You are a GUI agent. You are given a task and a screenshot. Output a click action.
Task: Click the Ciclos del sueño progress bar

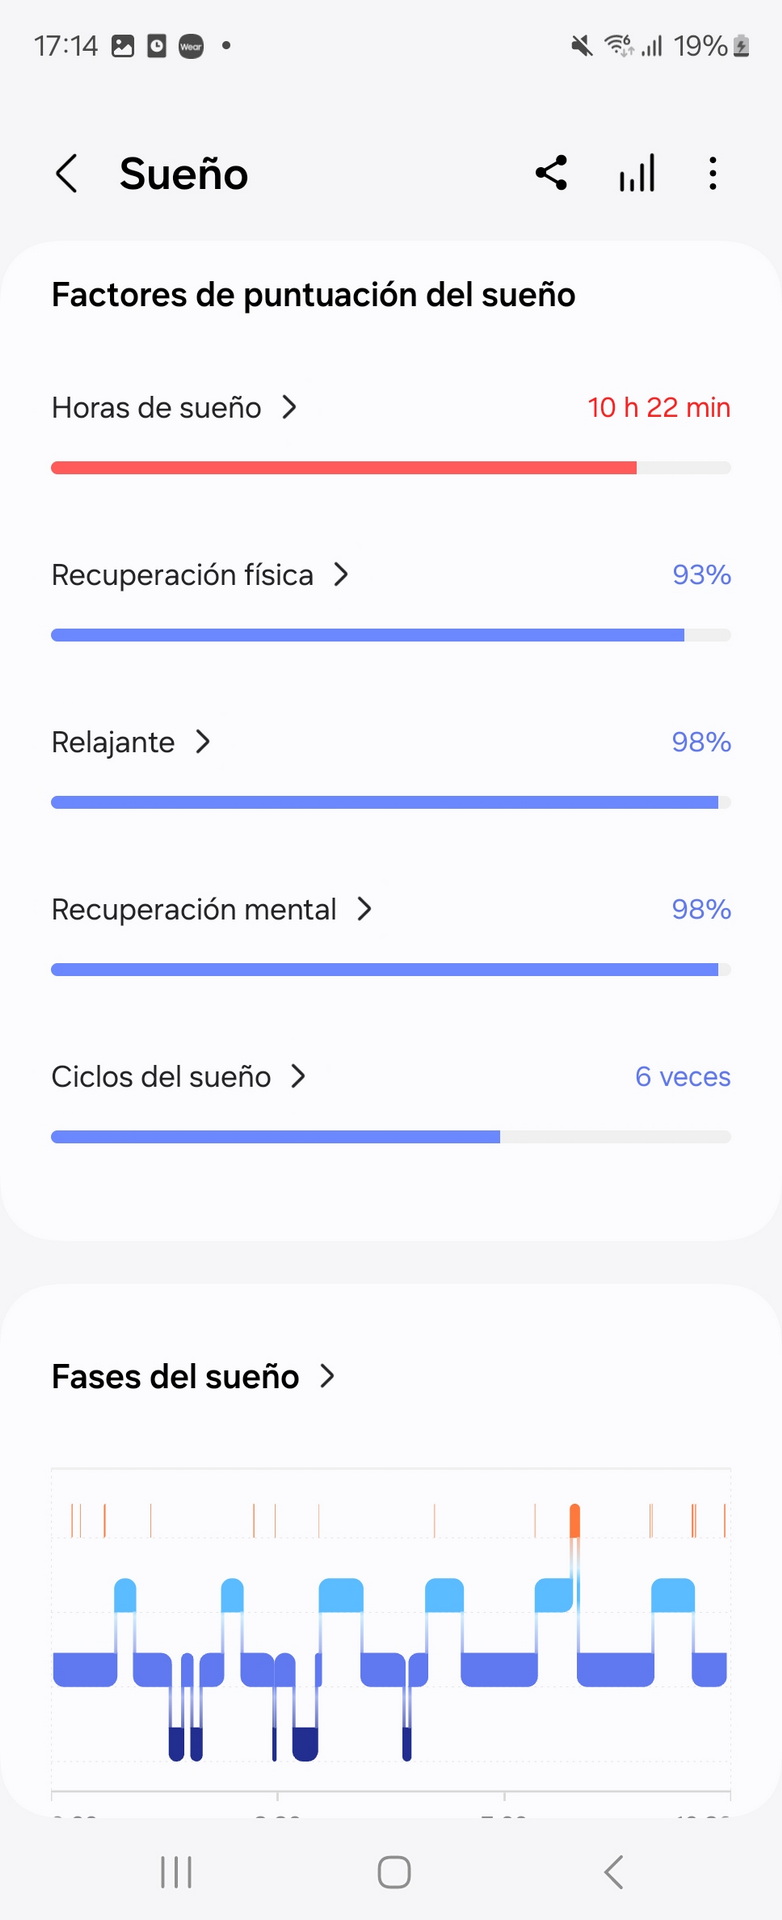point(391,1137)
